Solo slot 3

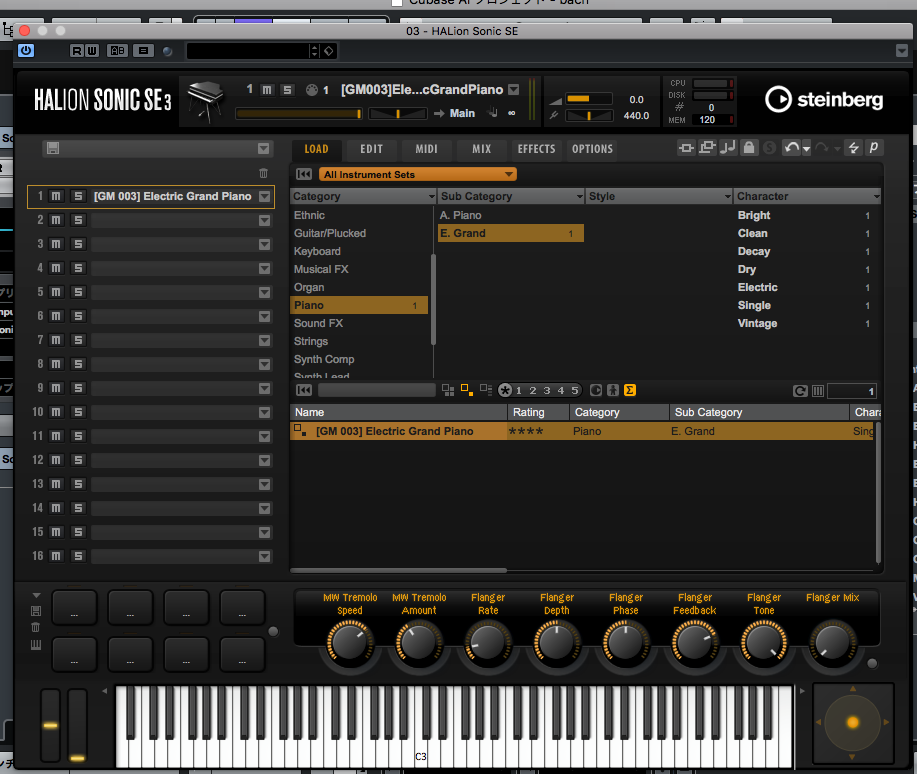click(78, 244)
